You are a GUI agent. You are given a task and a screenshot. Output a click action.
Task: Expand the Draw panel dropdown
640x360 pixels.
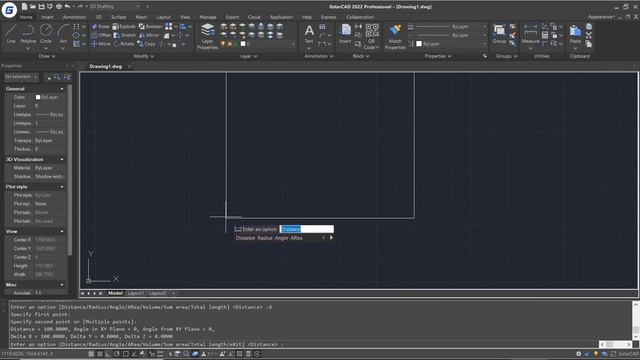(47, 56)
